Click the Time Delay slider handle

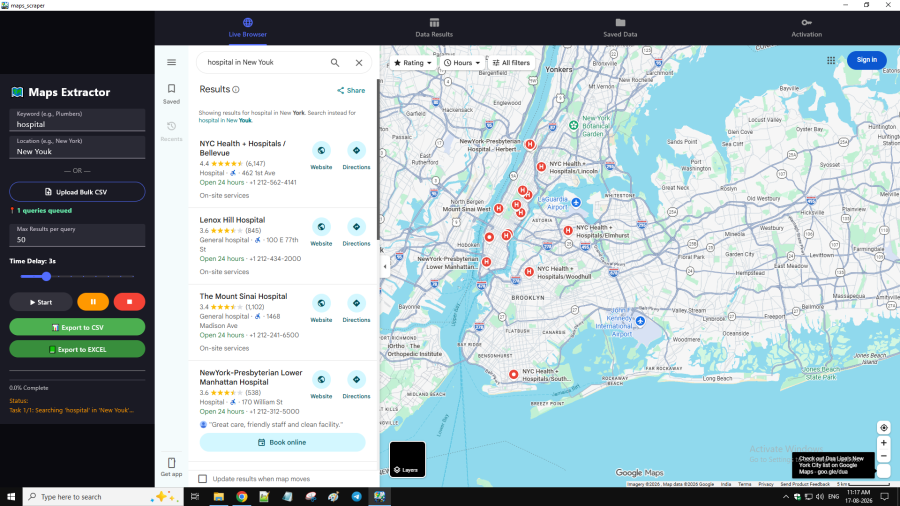point(46,277)
